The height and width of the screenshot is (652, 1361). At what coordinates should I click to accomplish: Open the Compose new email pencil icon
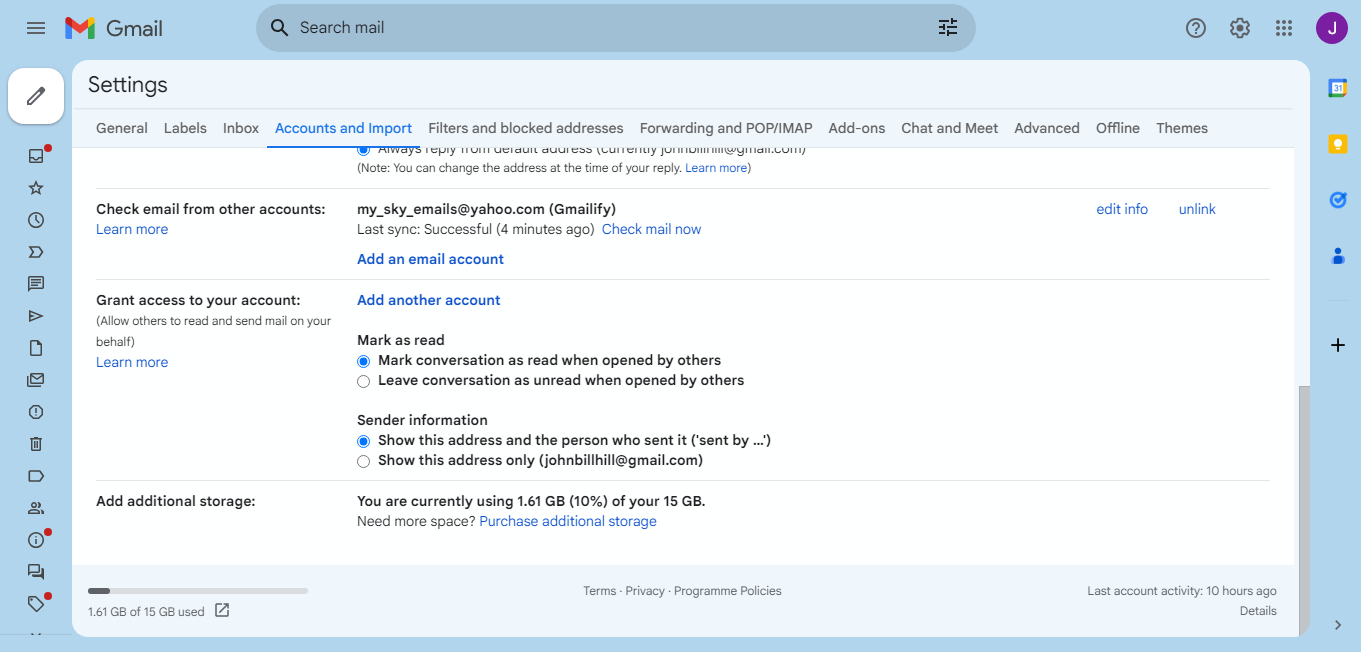coord(36,95)
